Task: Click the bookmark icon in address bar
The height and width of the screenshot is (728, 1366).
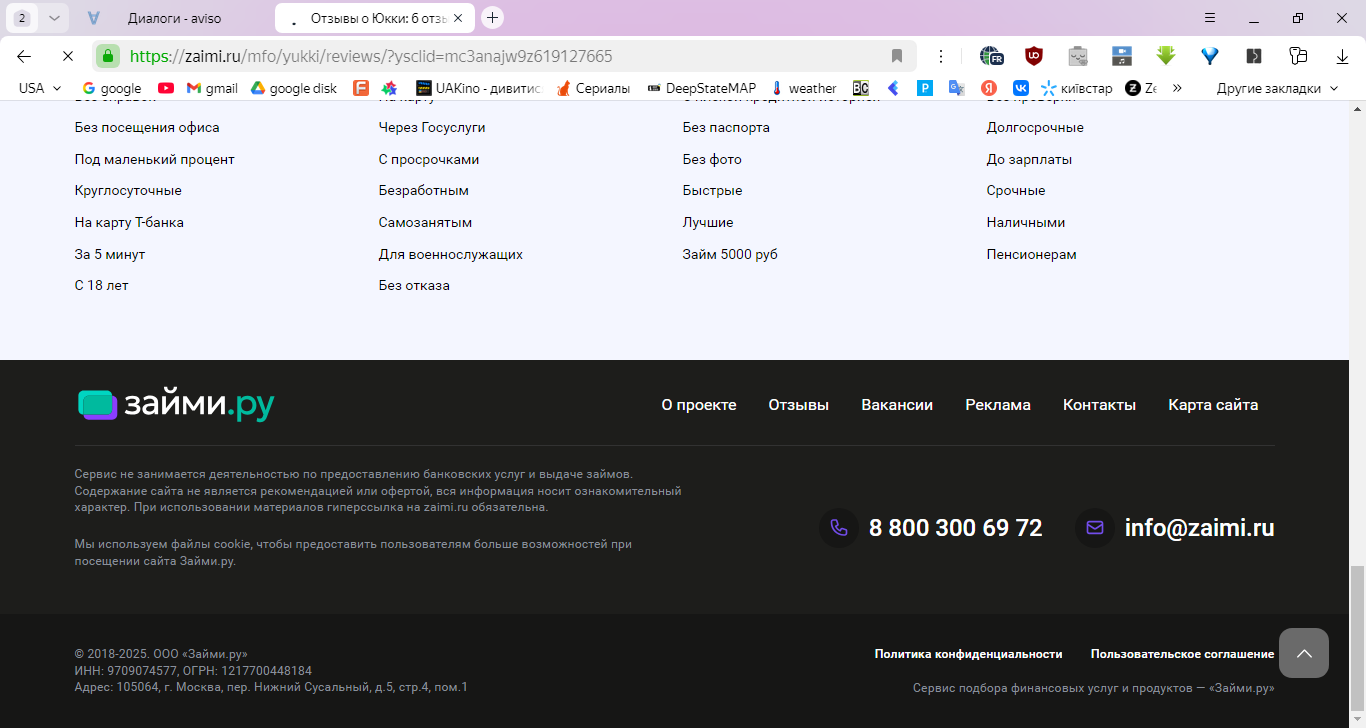Action: [897, 56]
